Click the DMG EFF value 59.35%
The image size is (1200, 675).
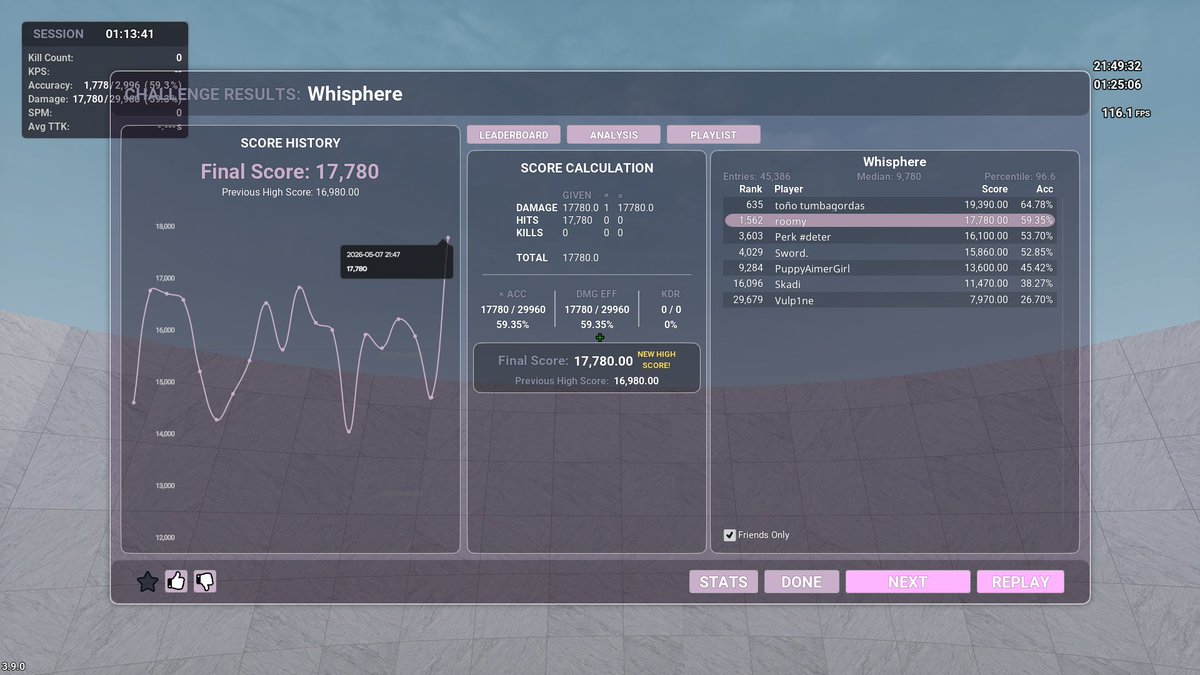coord(597,325)
